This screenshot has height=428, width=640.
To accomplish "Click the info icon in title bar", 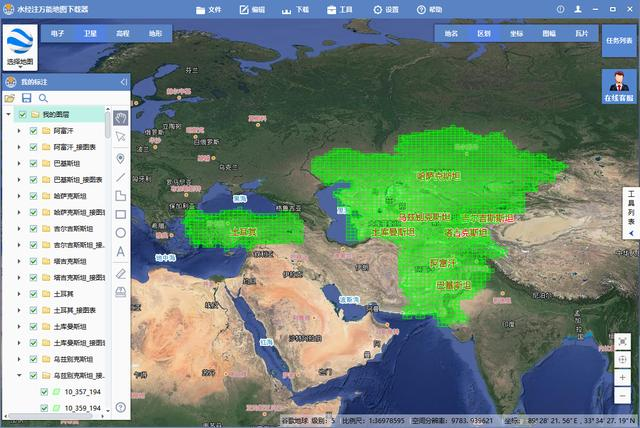I will pos(560,9).
